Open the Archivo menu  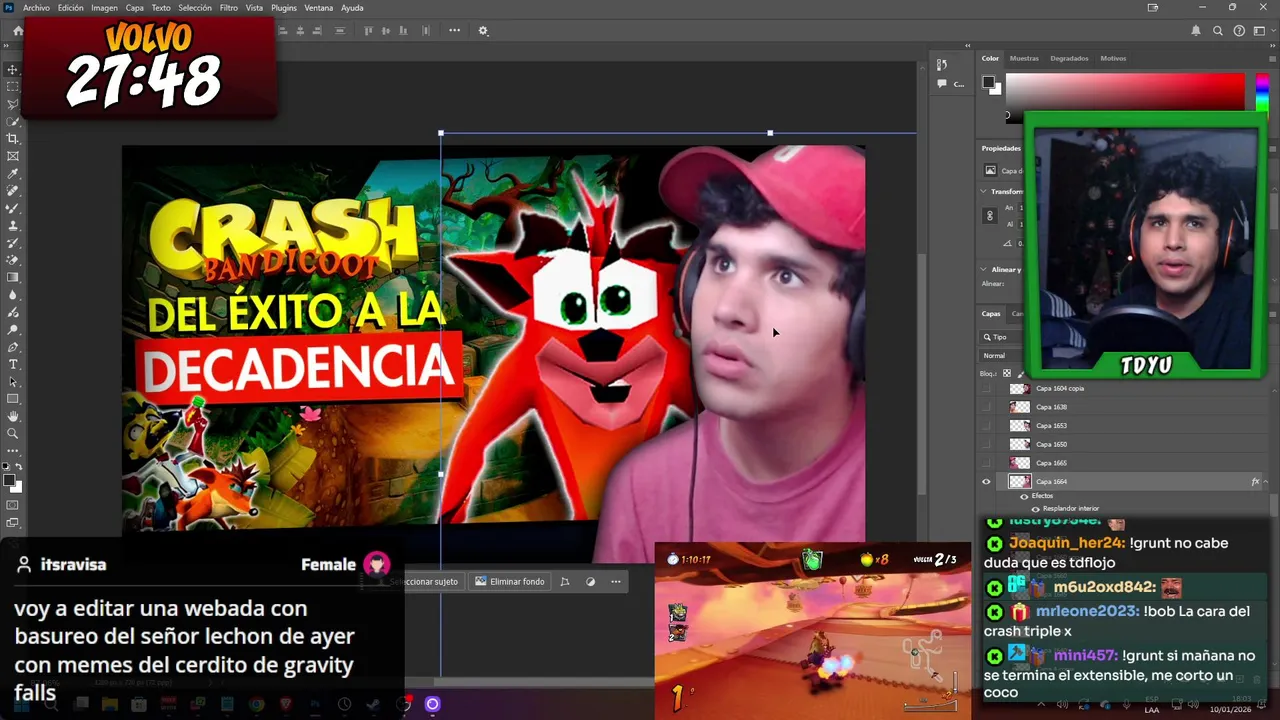coord(36,8)
